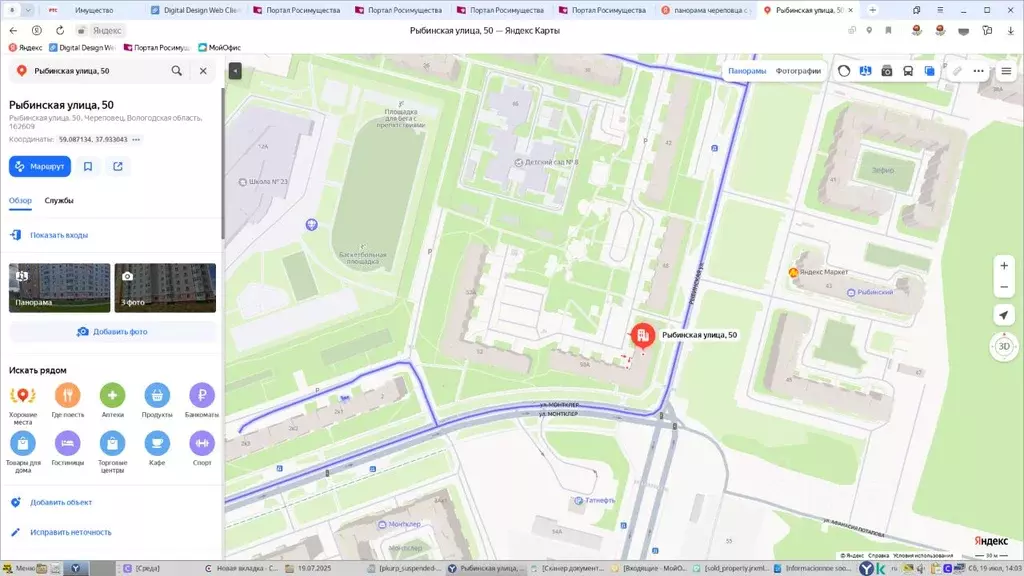Open the МойОфис bookmark
Image resolution: width=1024 pixels, height=576 pixels.
tap(219, 48)
